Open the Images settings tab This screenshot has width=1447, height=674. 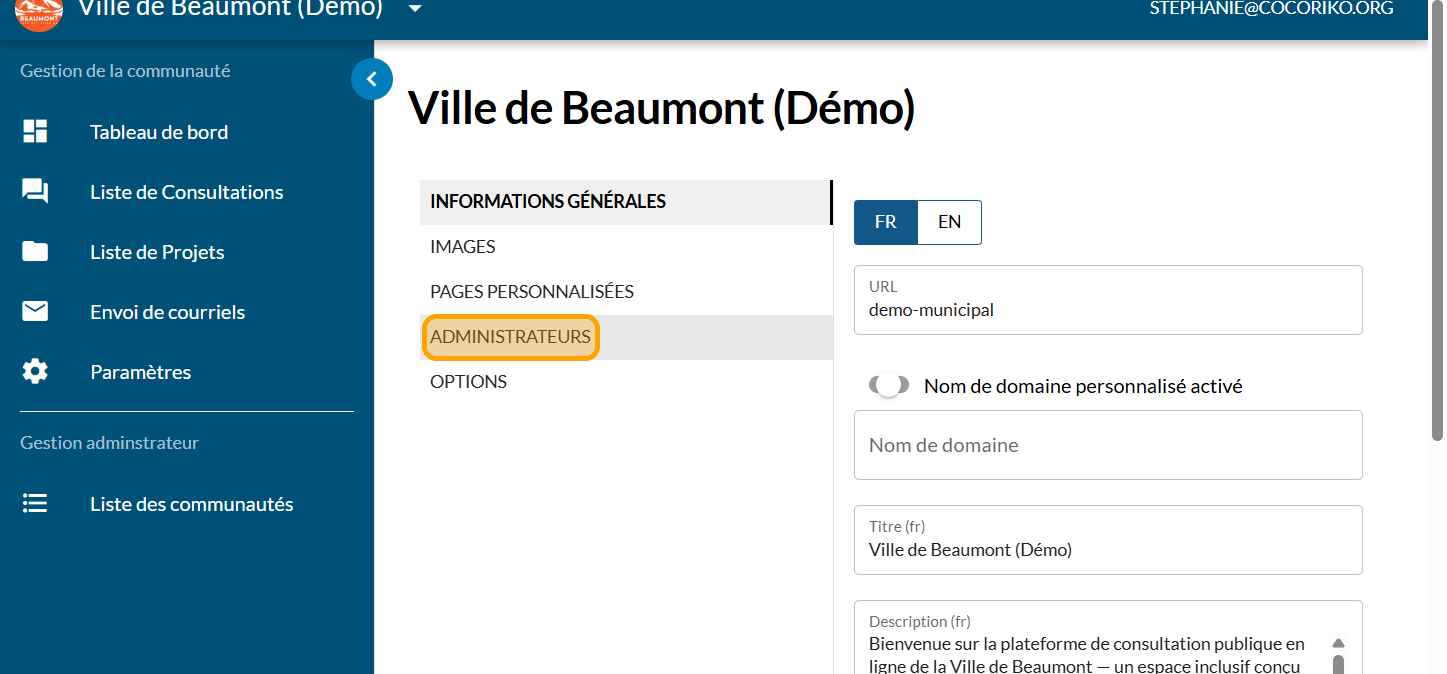click(462, 247)
